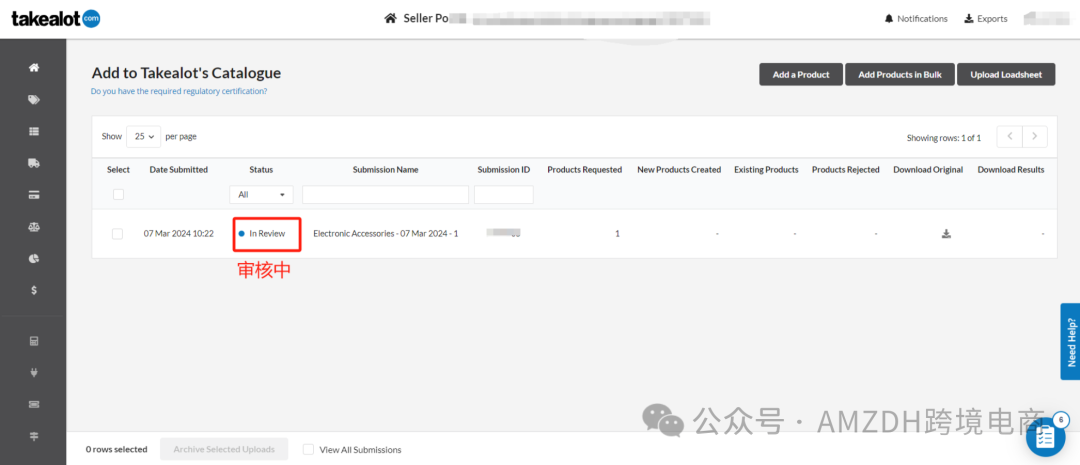Click the Showing rows: 1 of 1 text
Screen dimensions: 1080x465
944,138
